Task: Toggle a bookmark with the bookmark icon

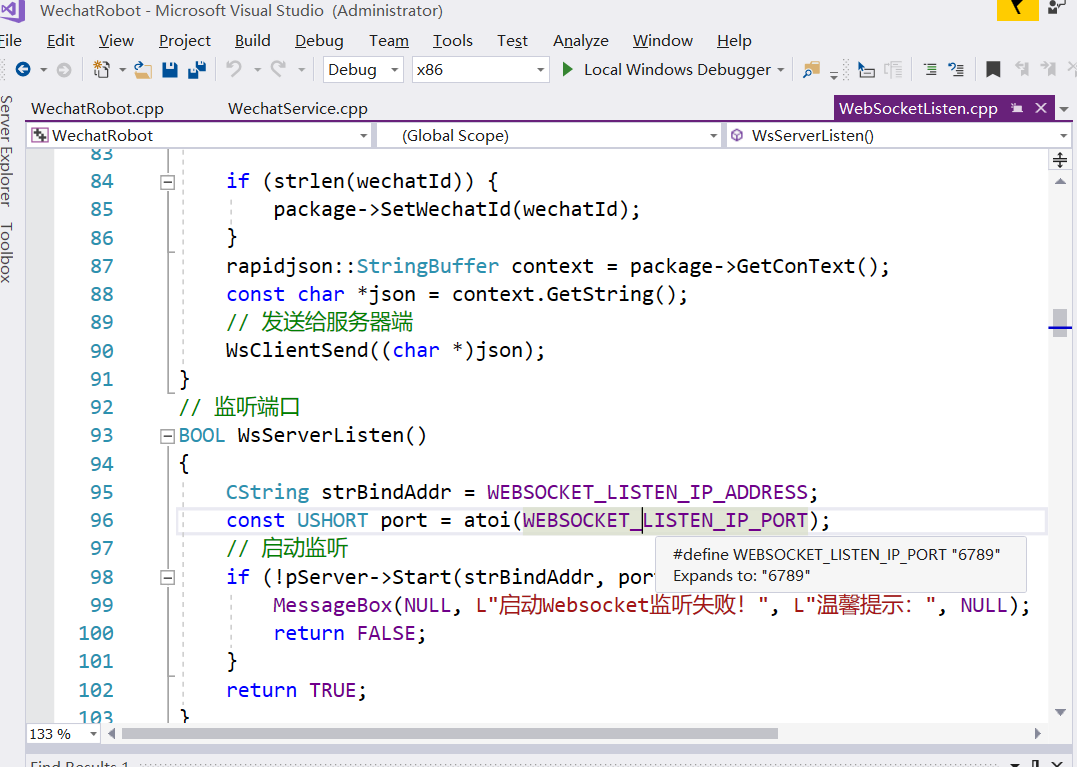Action: (x=993, y=69)
